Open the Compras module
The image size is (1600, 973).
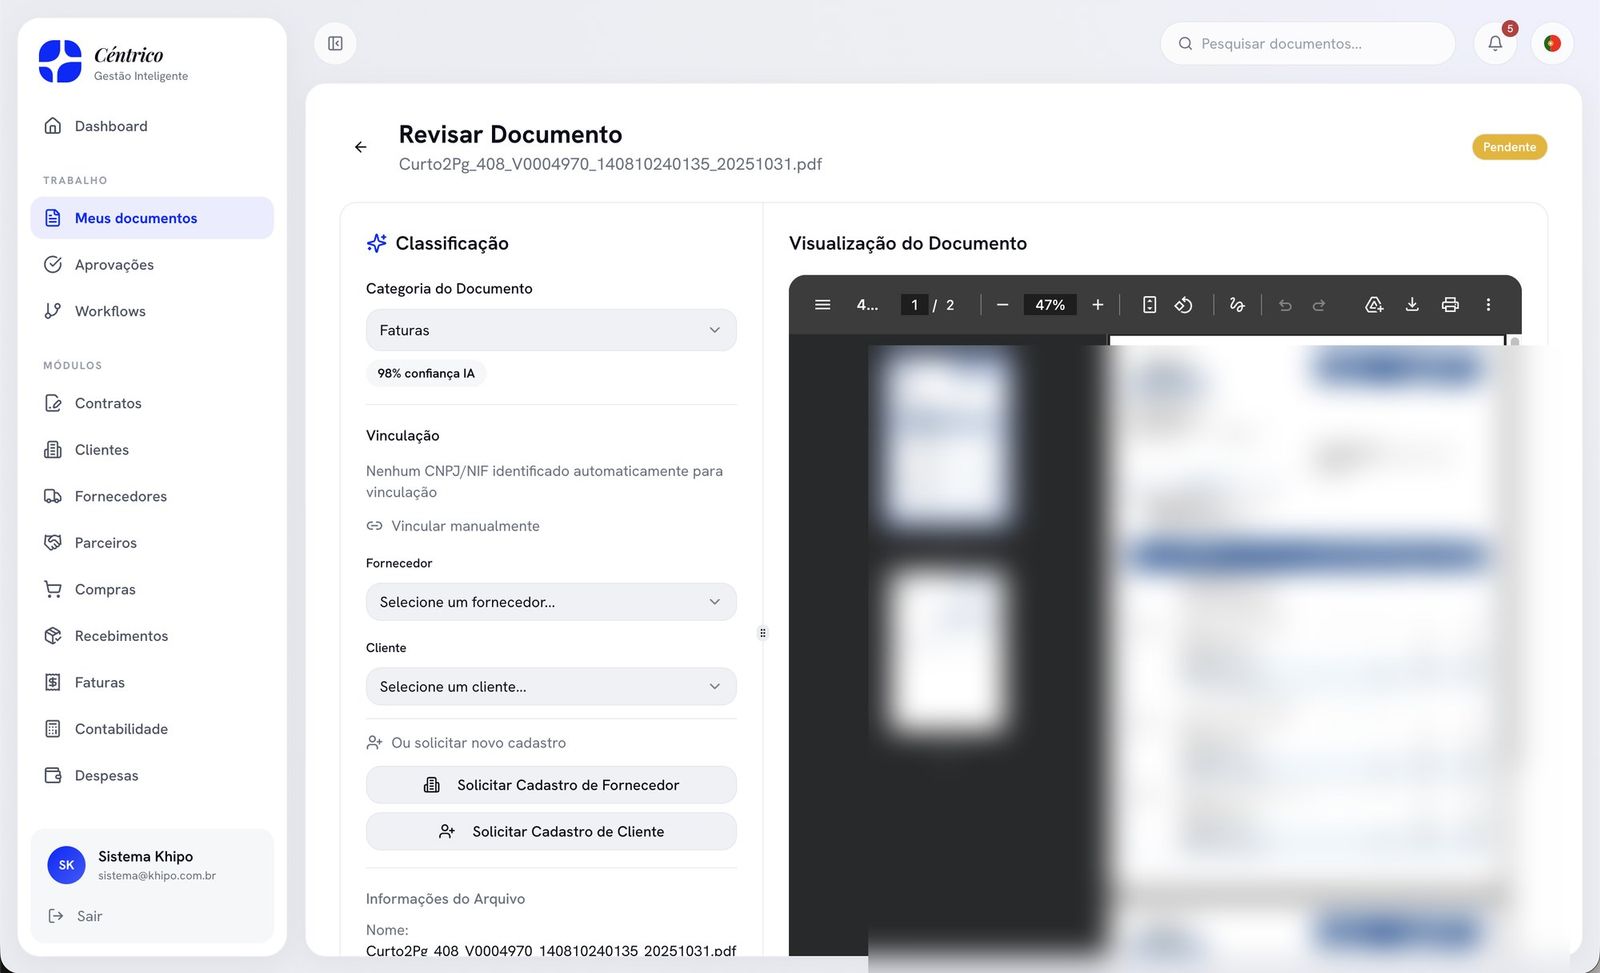coord(152,589)
